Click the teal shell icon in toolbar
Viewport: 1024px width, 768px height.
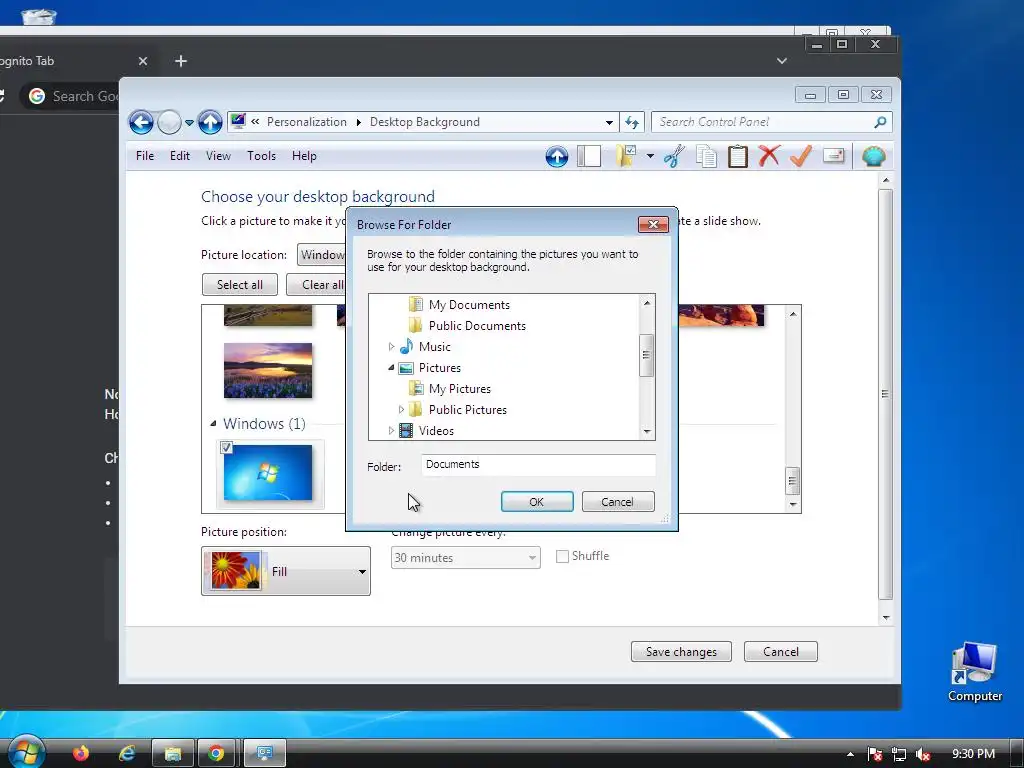[874, 156]
